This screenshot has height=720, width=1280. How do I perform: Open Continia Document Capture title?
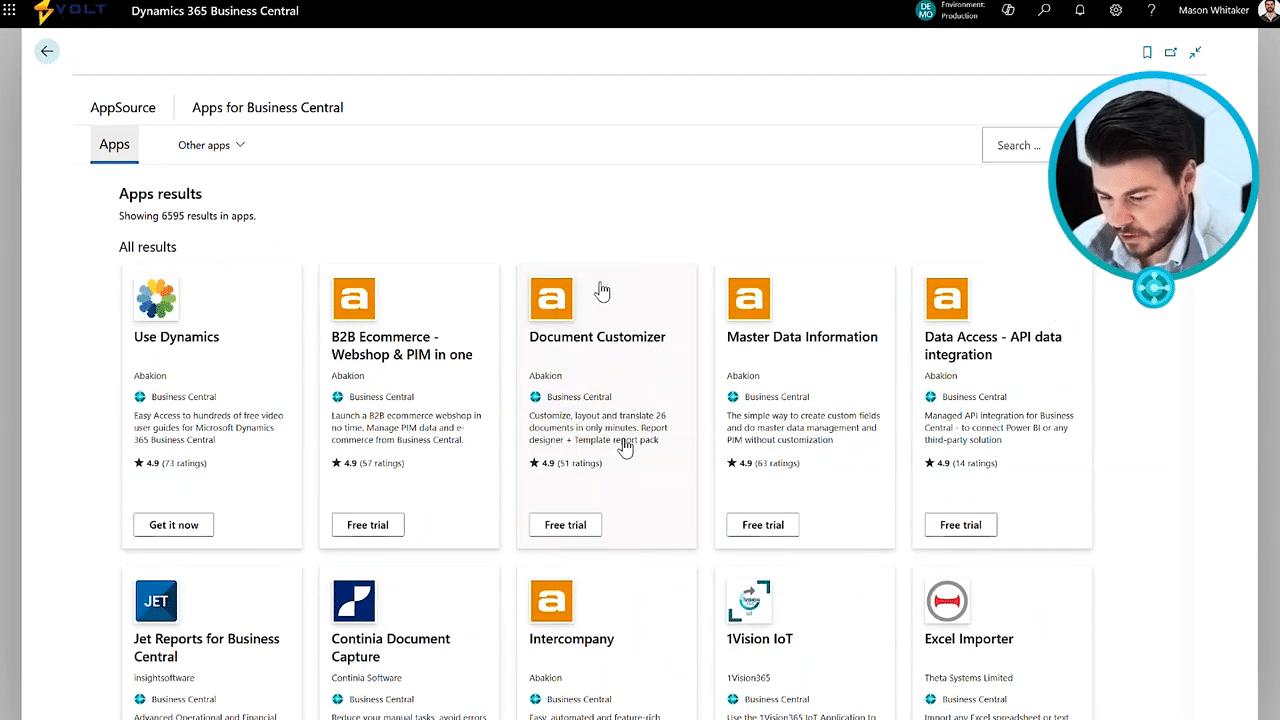(x=391, y=648)
